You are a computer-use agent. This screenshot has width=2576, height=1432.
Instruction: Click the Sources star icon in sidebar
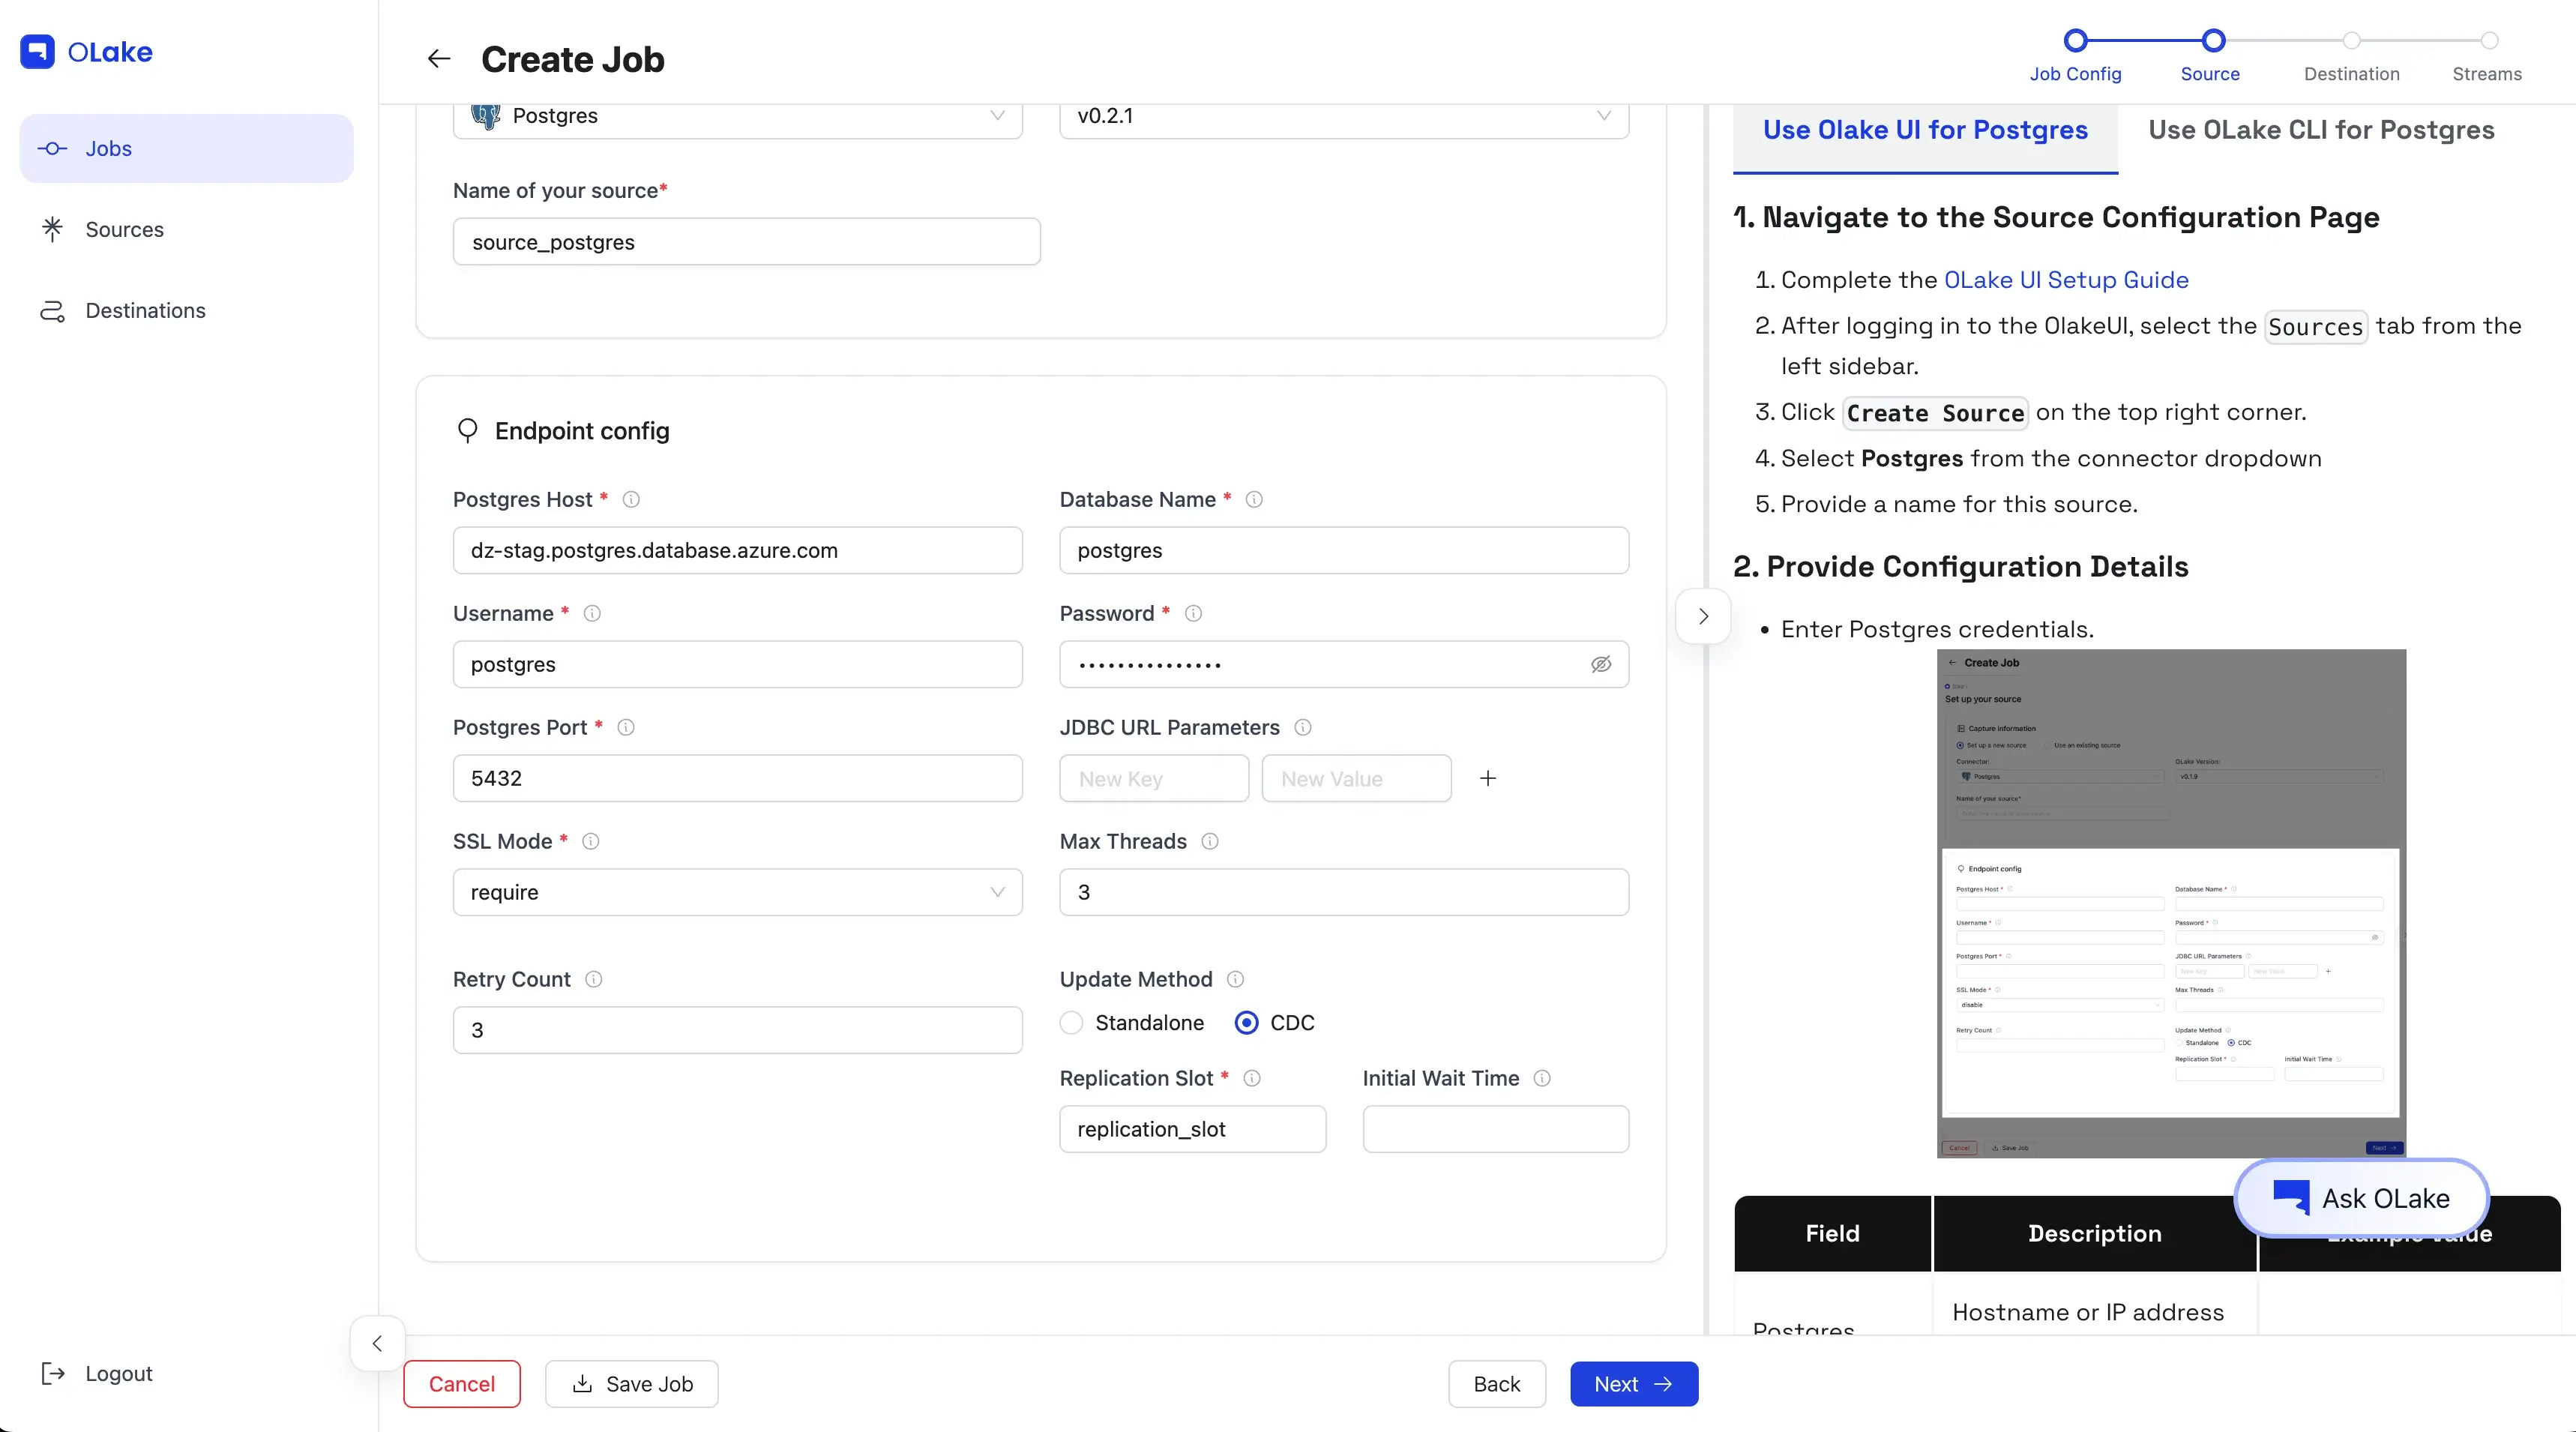point(52,229)
